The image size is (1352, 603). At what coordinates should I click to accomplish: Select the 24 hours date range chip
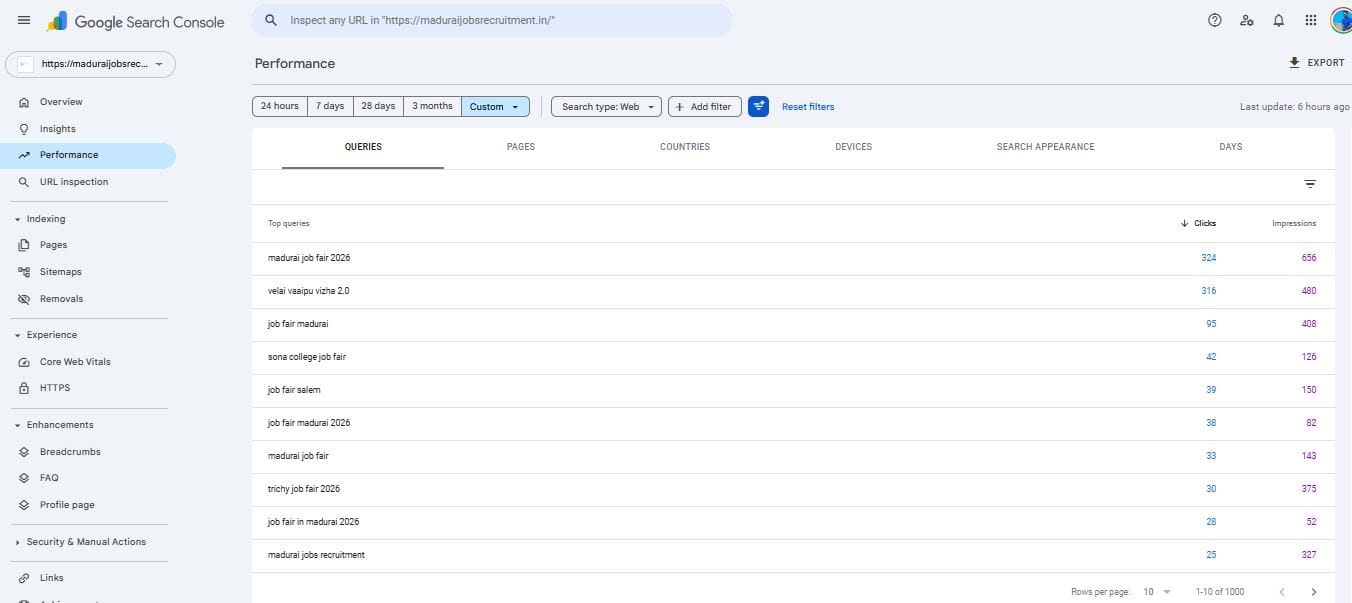click(x=279, y=106)
